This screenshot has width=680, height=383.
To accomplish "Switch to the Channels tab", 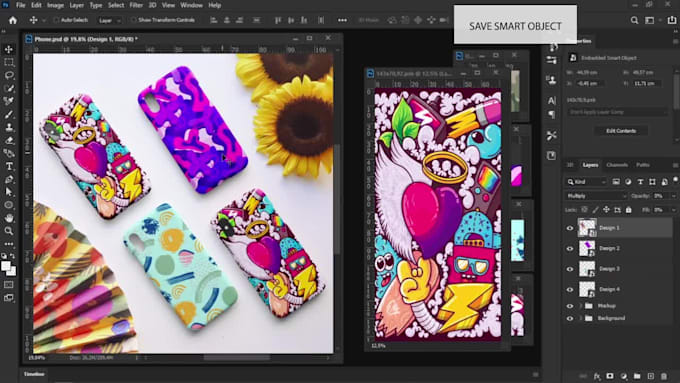I will click(617, 165).
